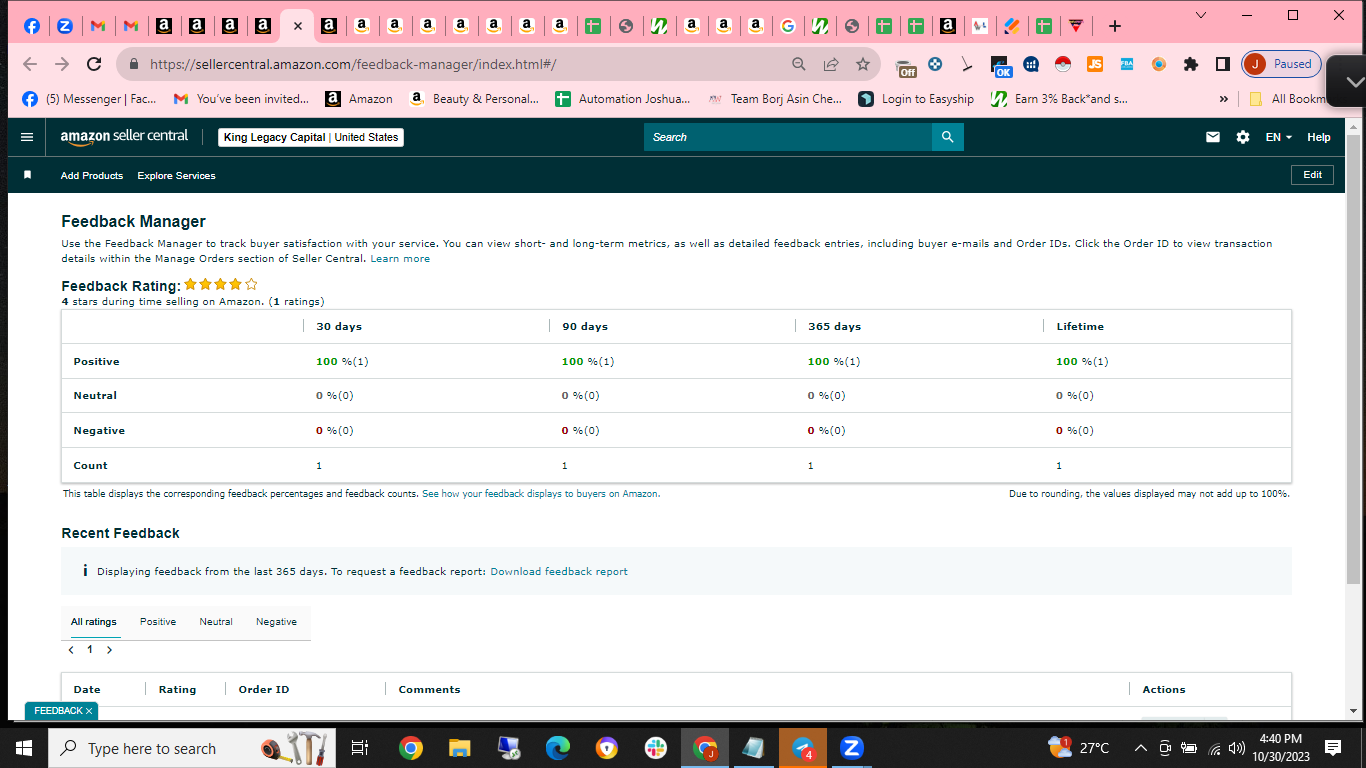Click the bookmark flag beside Add Products
1366x768 pixels.
(x=28, y=175)
